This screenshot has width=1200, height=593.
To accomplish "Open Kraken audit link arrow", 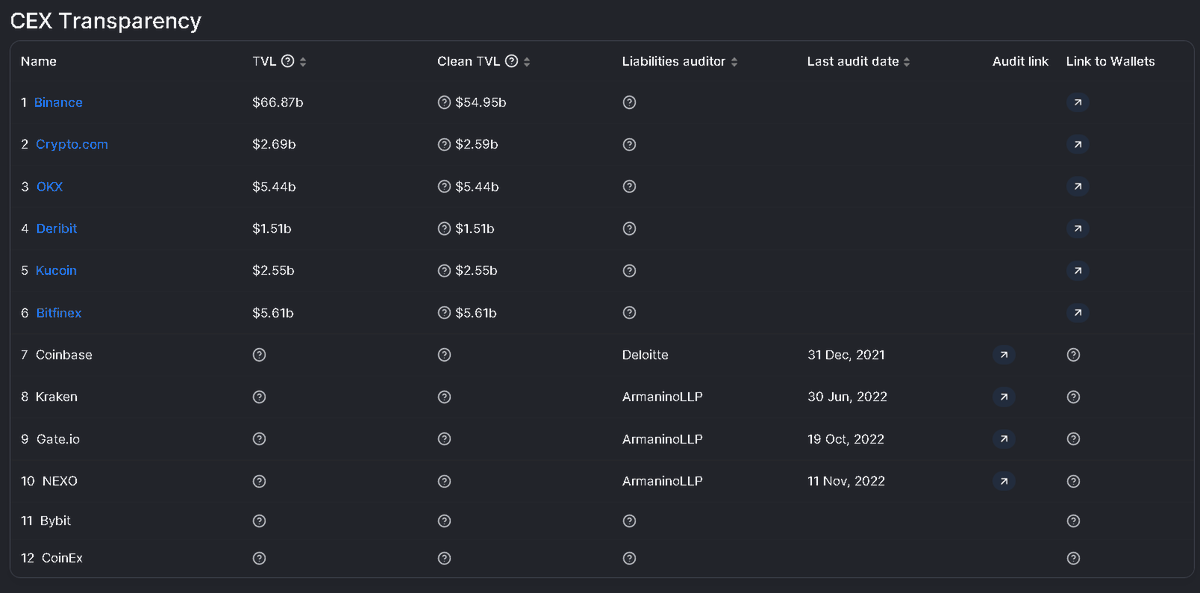I will click(x=1004, y=397).
